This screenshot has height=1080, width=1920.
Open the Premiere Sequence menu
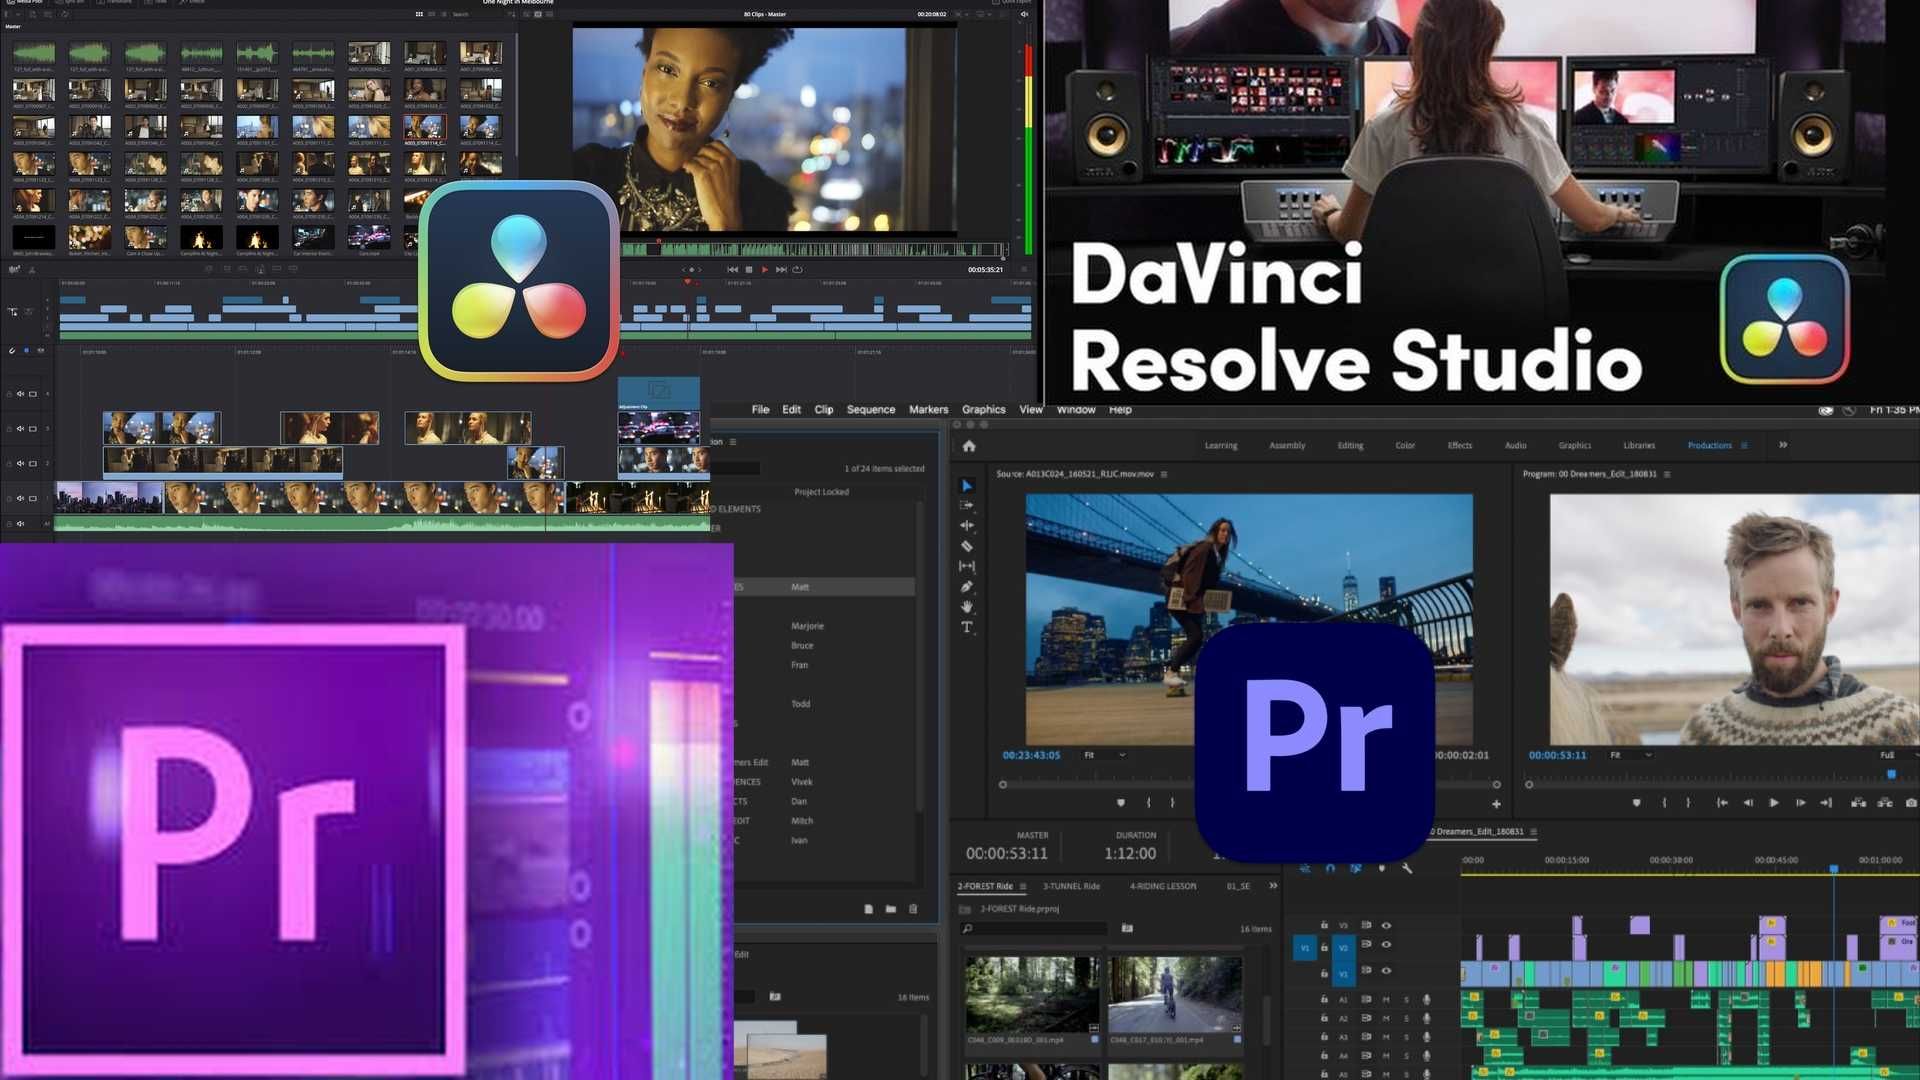pos(871,410)
